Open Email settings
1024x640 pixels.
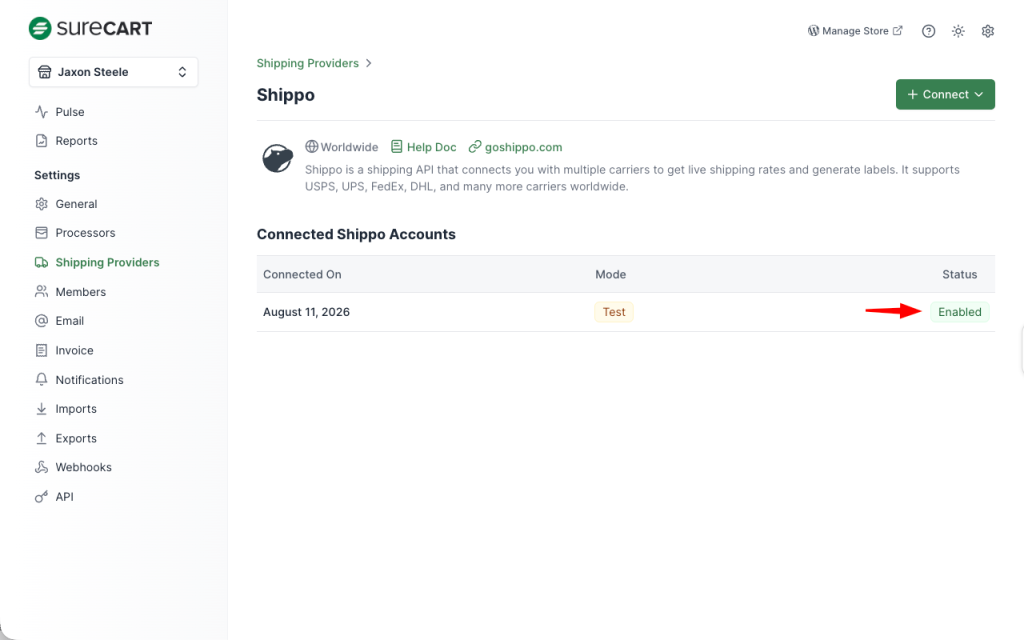pos(69,321)
